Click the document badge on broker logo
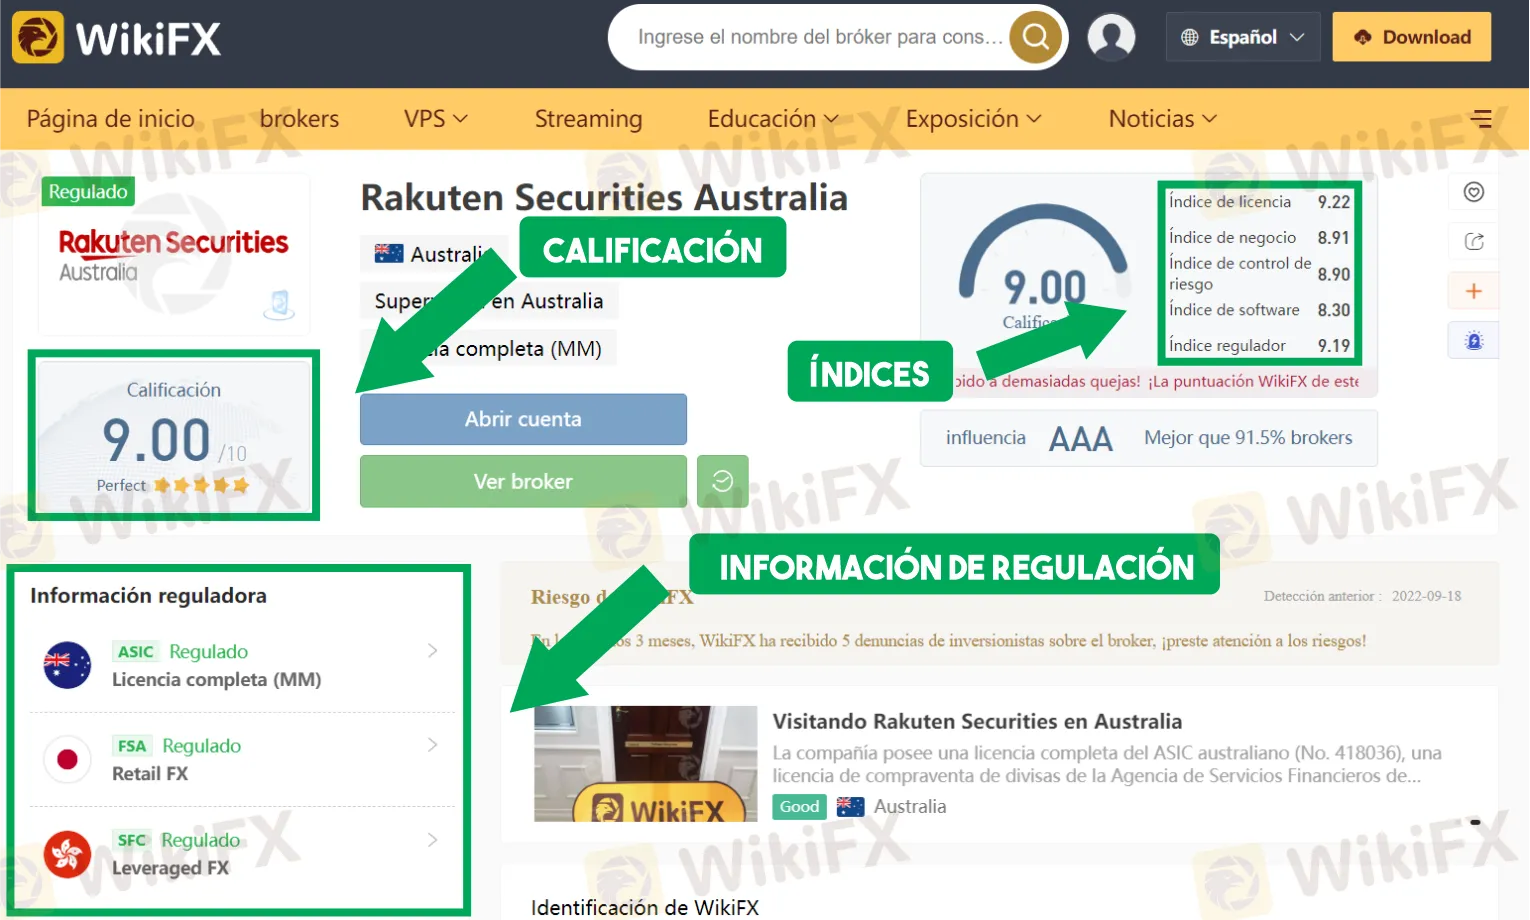Image resolution: width=1530 pixels, height=920 pixels. [x=279, y=304]
